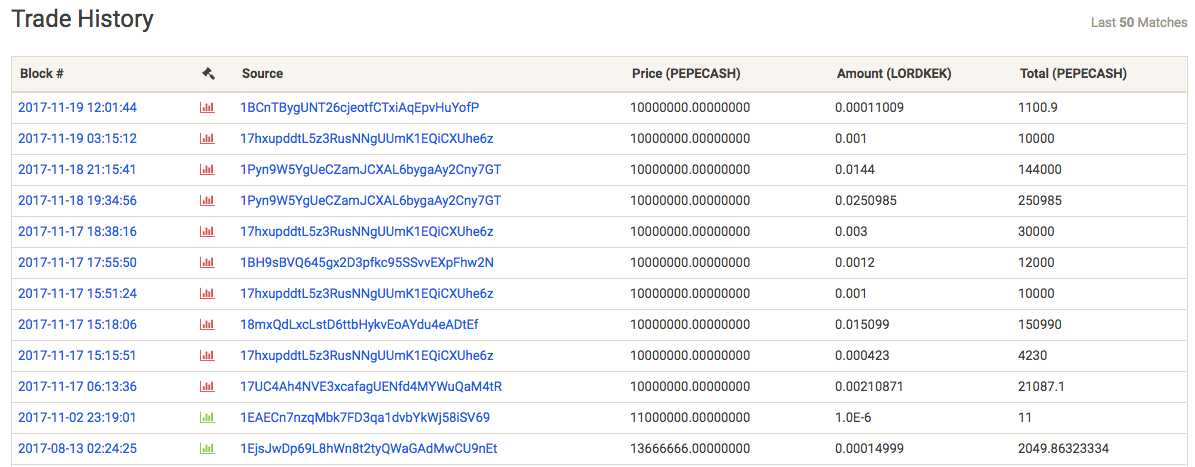The width and height of the screenshot is (1195, 467).
Task: Select the price cell 11000000.00000000
Action: 690,417
